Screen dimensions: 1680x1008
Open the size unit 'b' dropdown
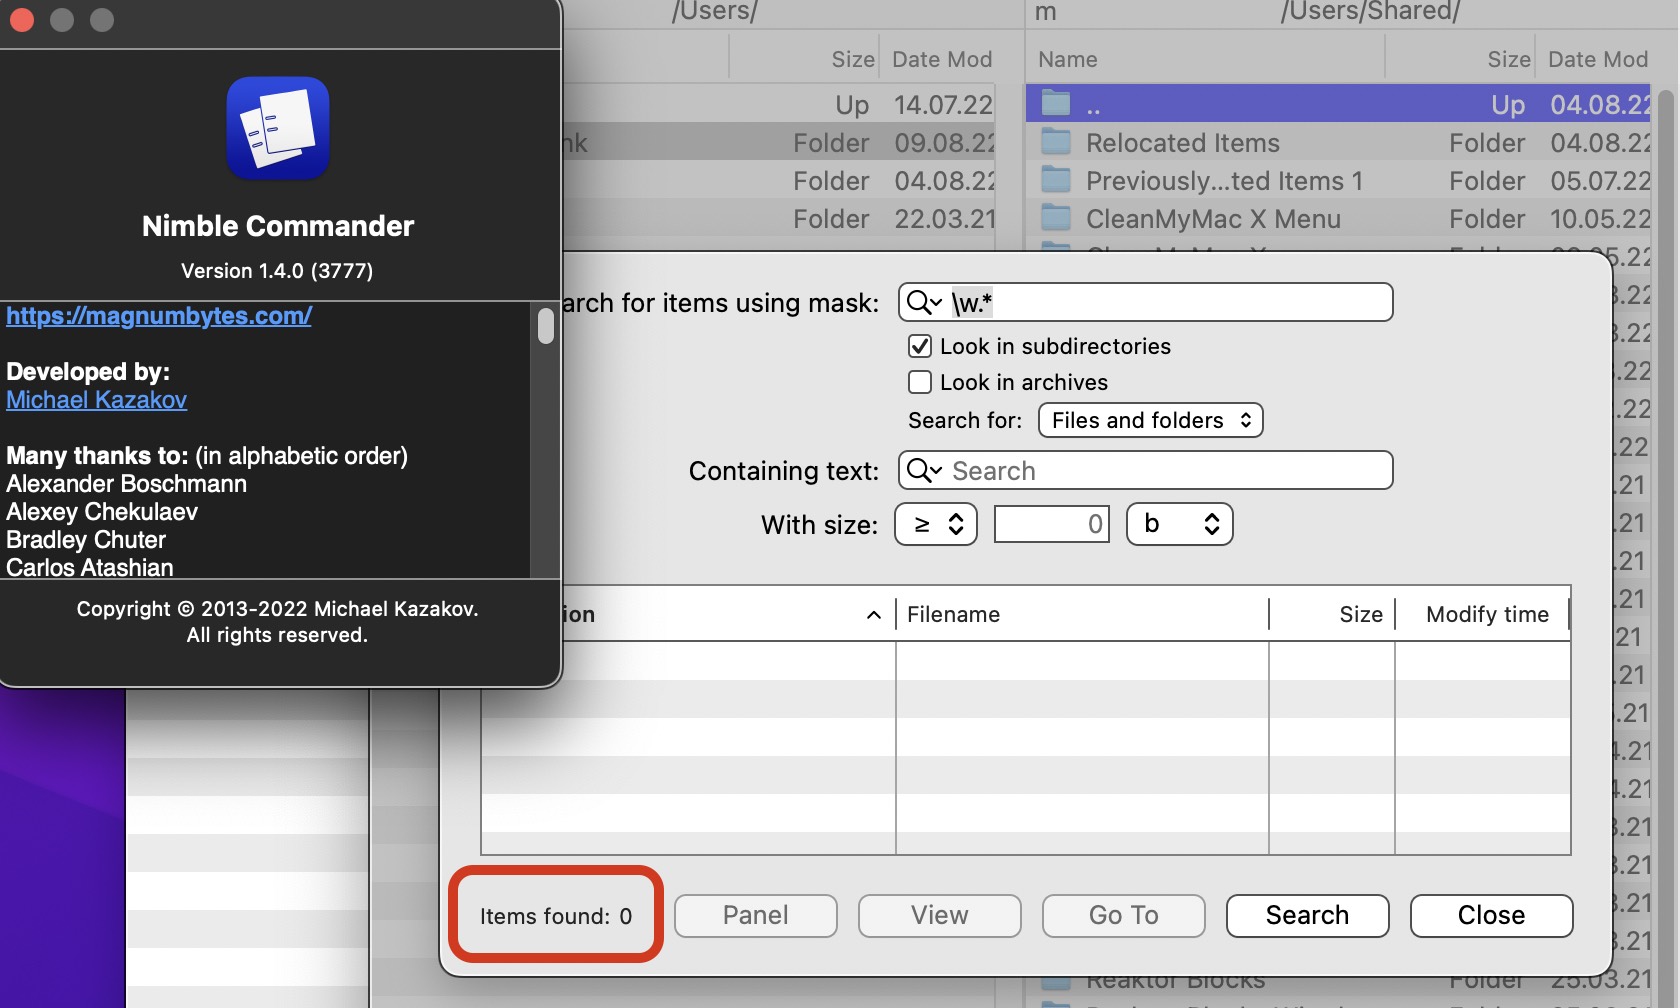[x=1180, y=524]
